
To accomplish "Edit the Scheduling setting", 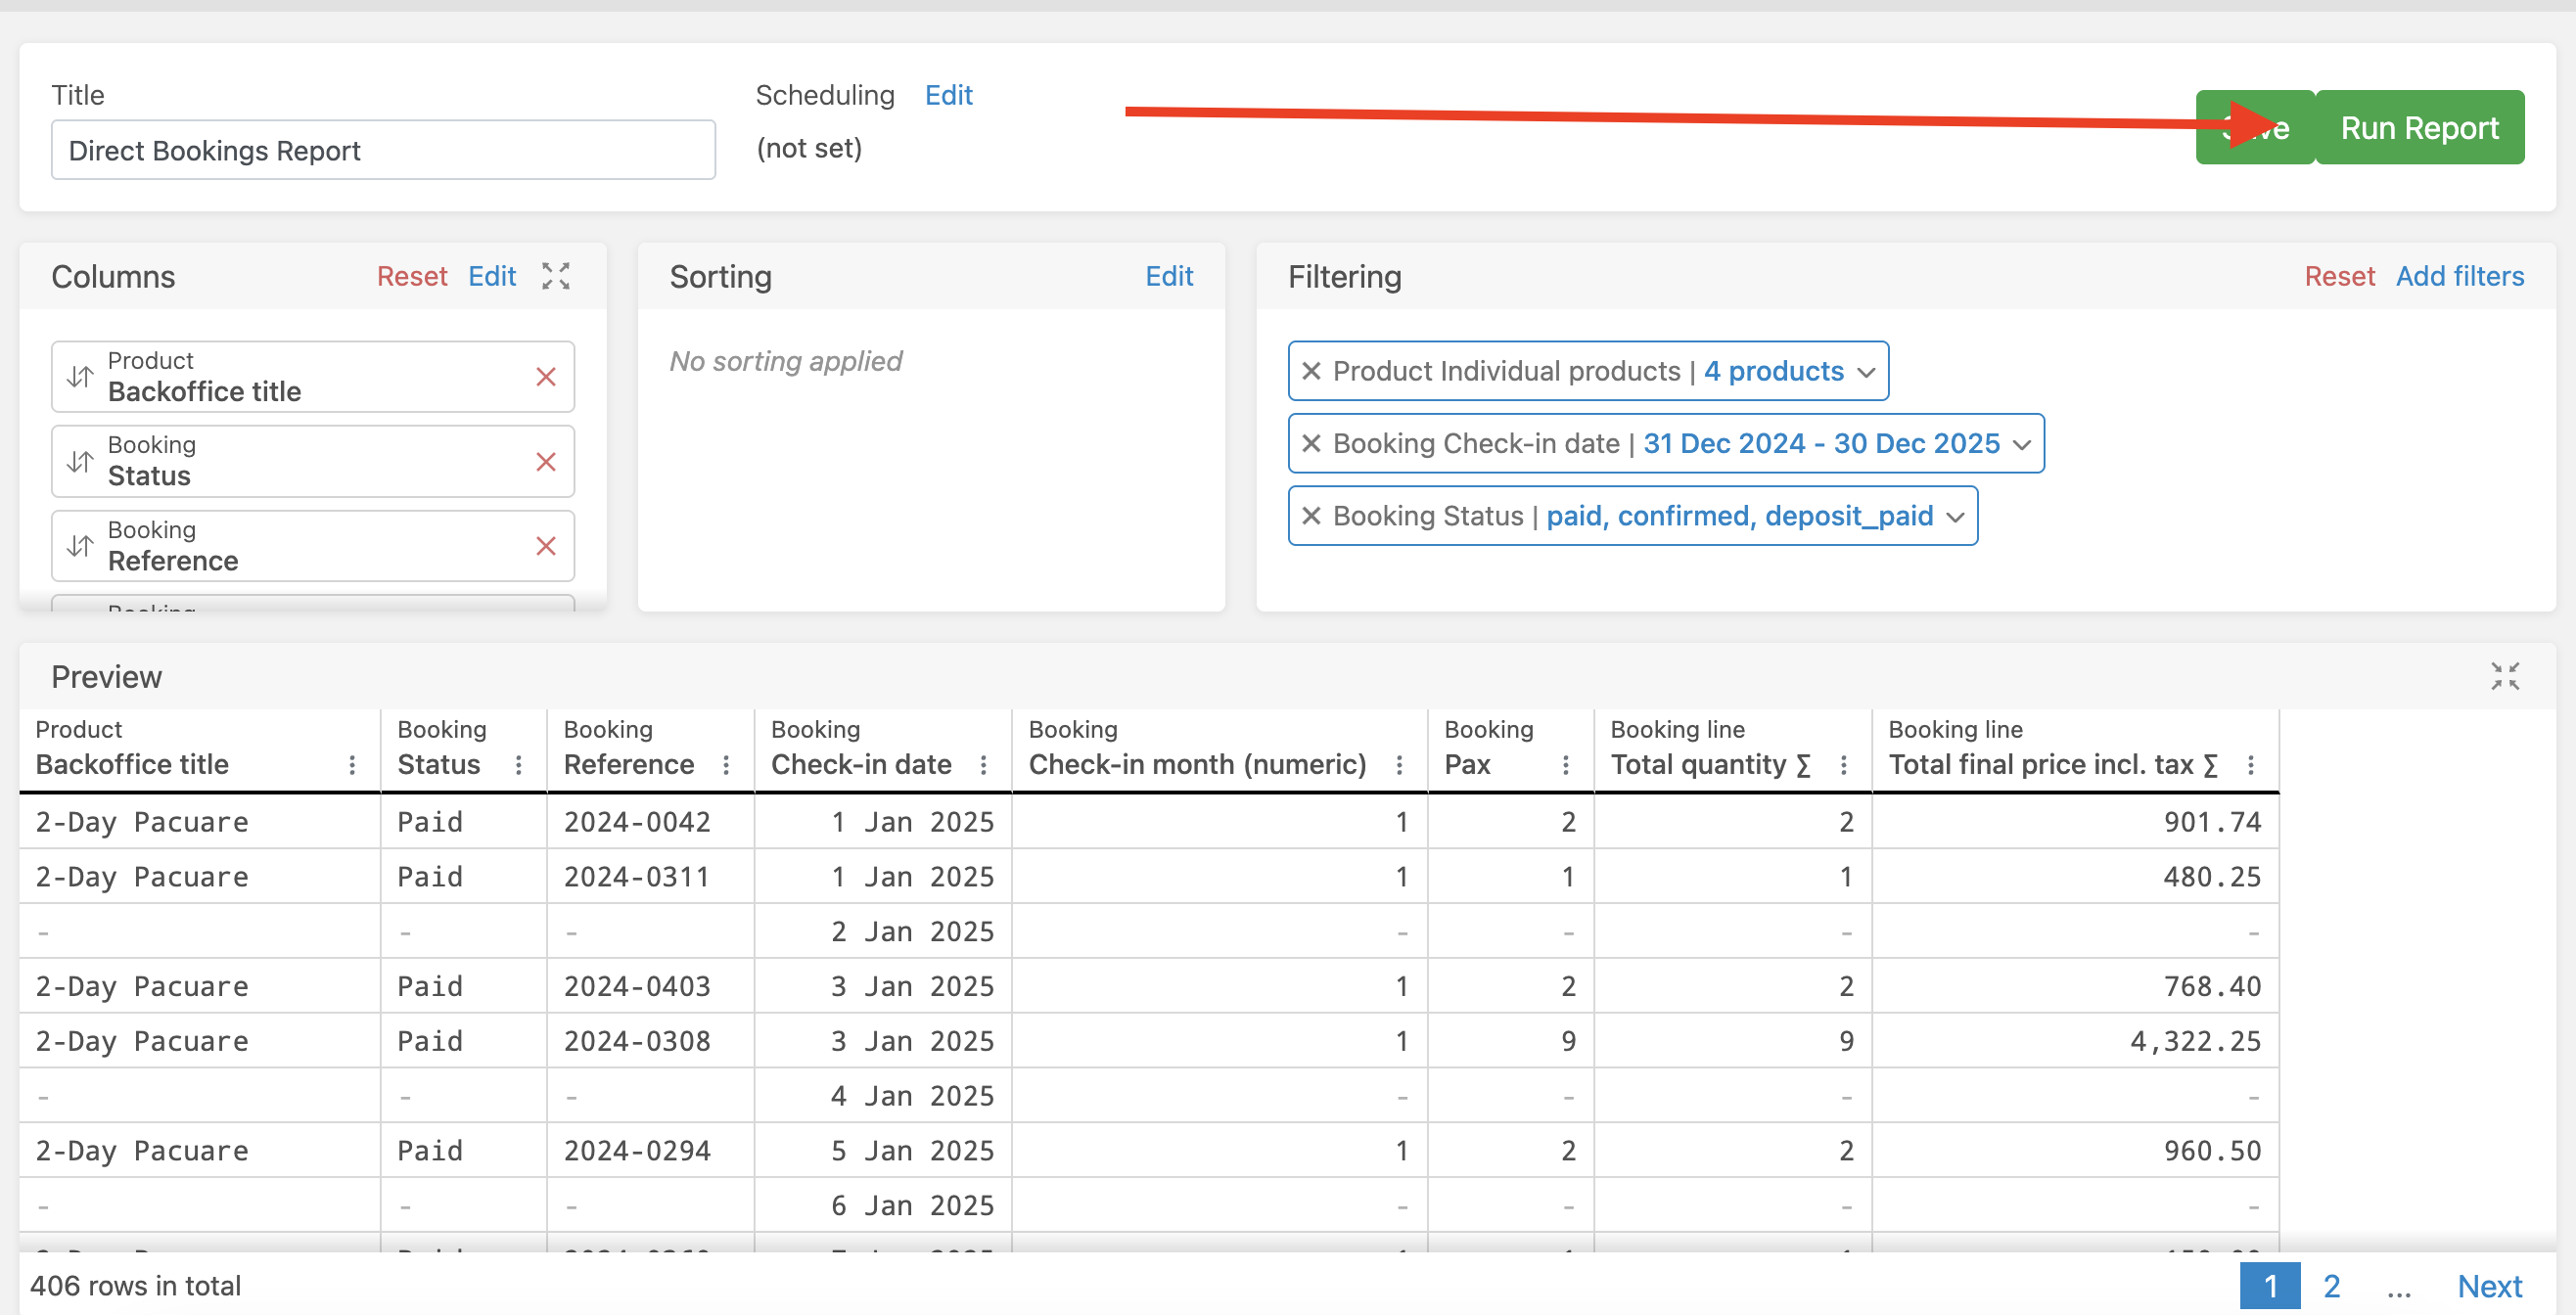I will [948, 95].
